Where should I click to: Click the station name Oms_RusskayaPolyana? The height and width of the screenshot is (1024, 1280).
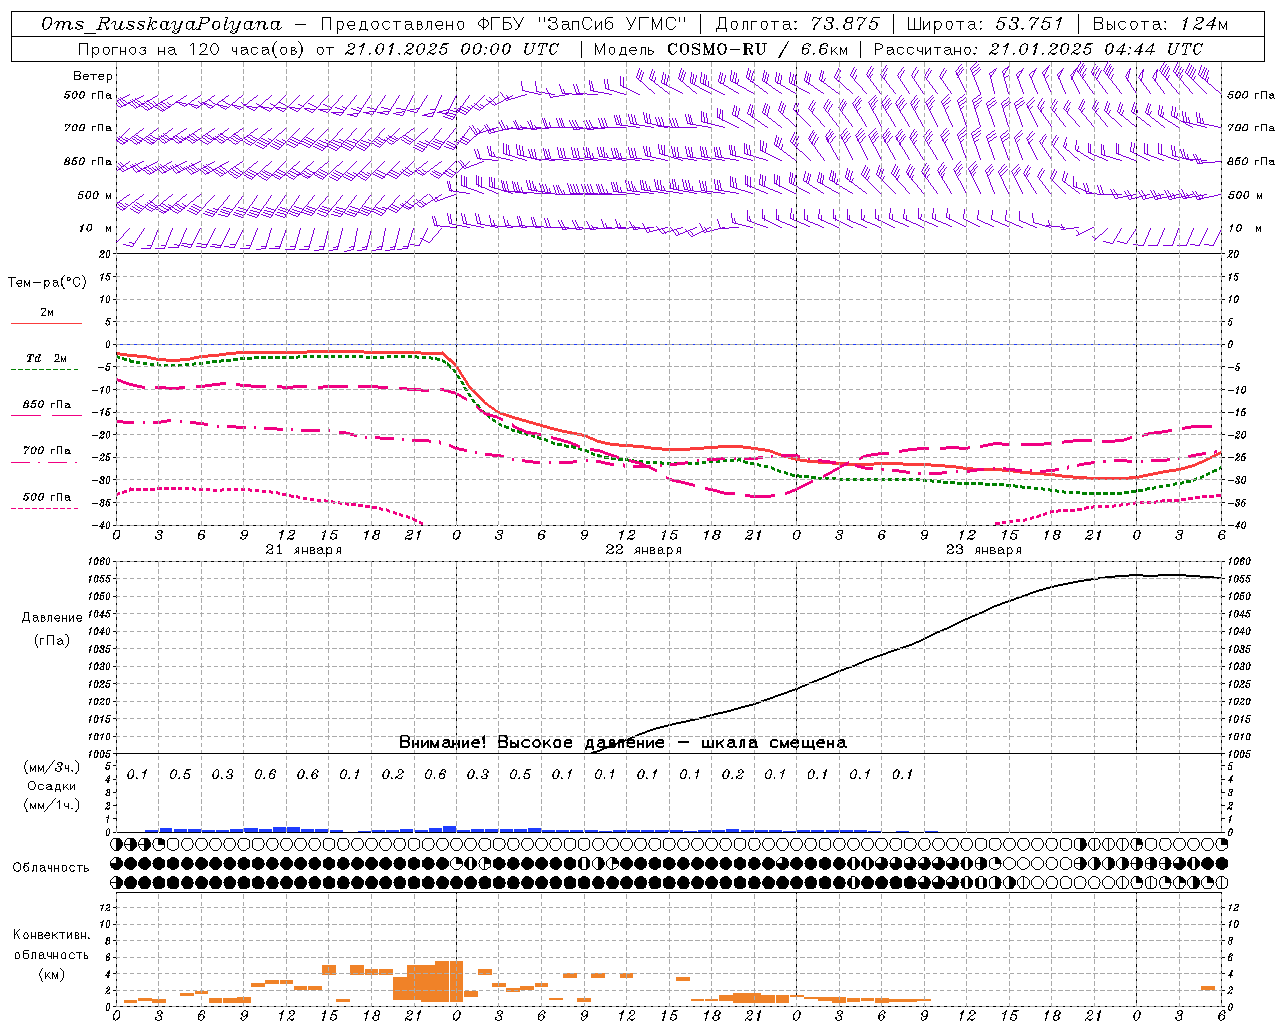point(162,24)
